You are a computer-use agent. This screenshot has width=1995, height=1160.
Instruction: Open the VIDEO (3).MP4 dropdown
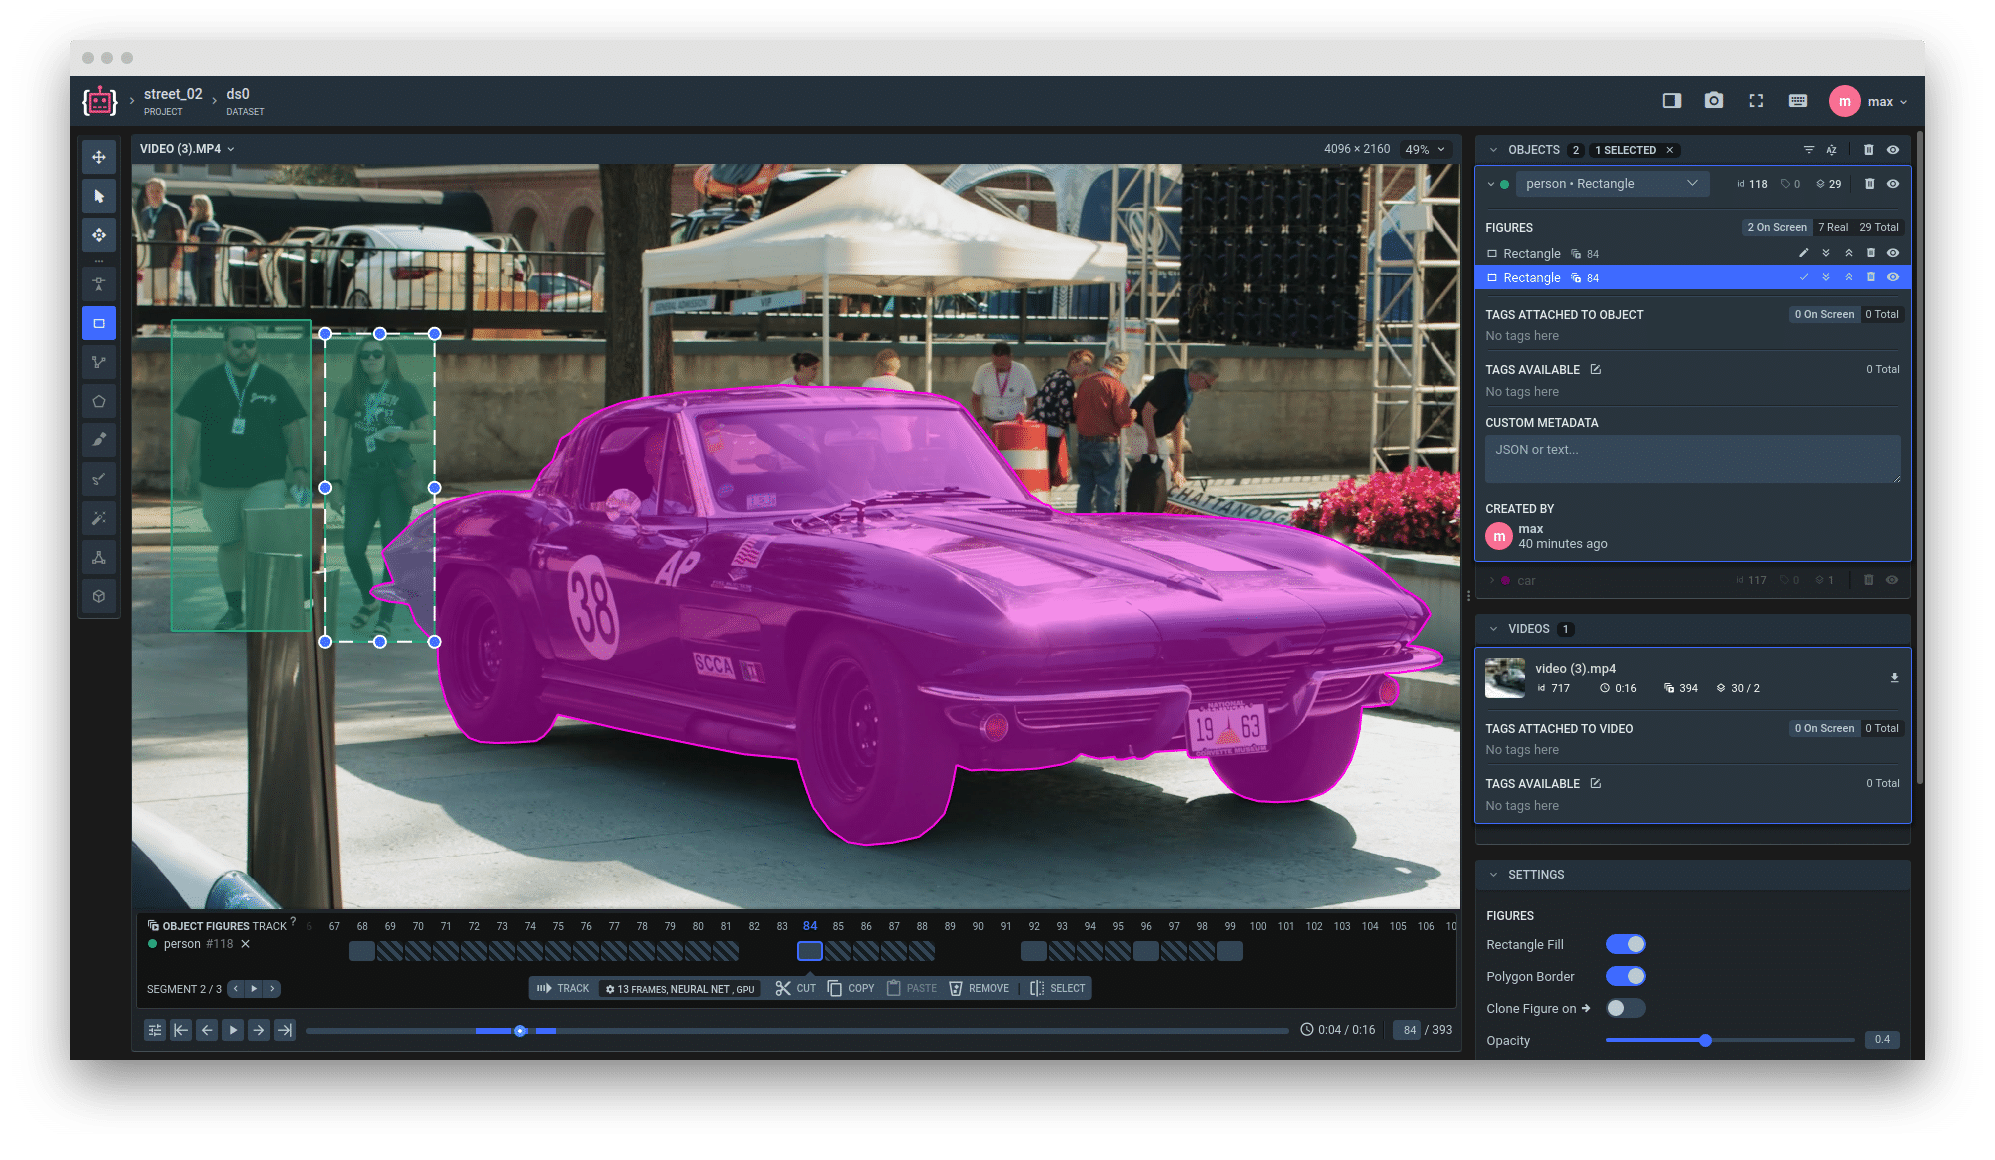(187, 149)
